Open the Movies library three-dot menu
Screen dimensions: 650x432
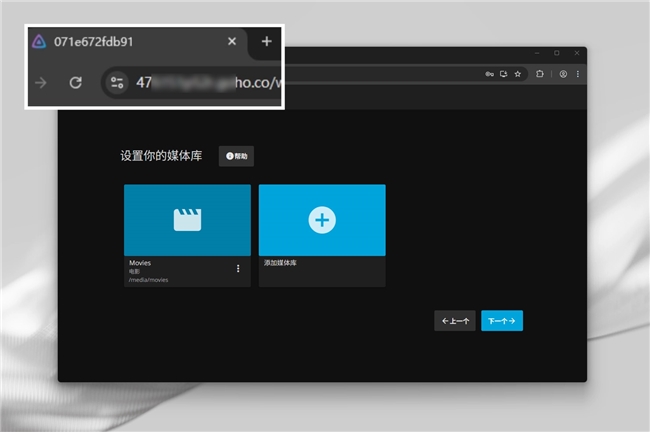tap(238, 269)
